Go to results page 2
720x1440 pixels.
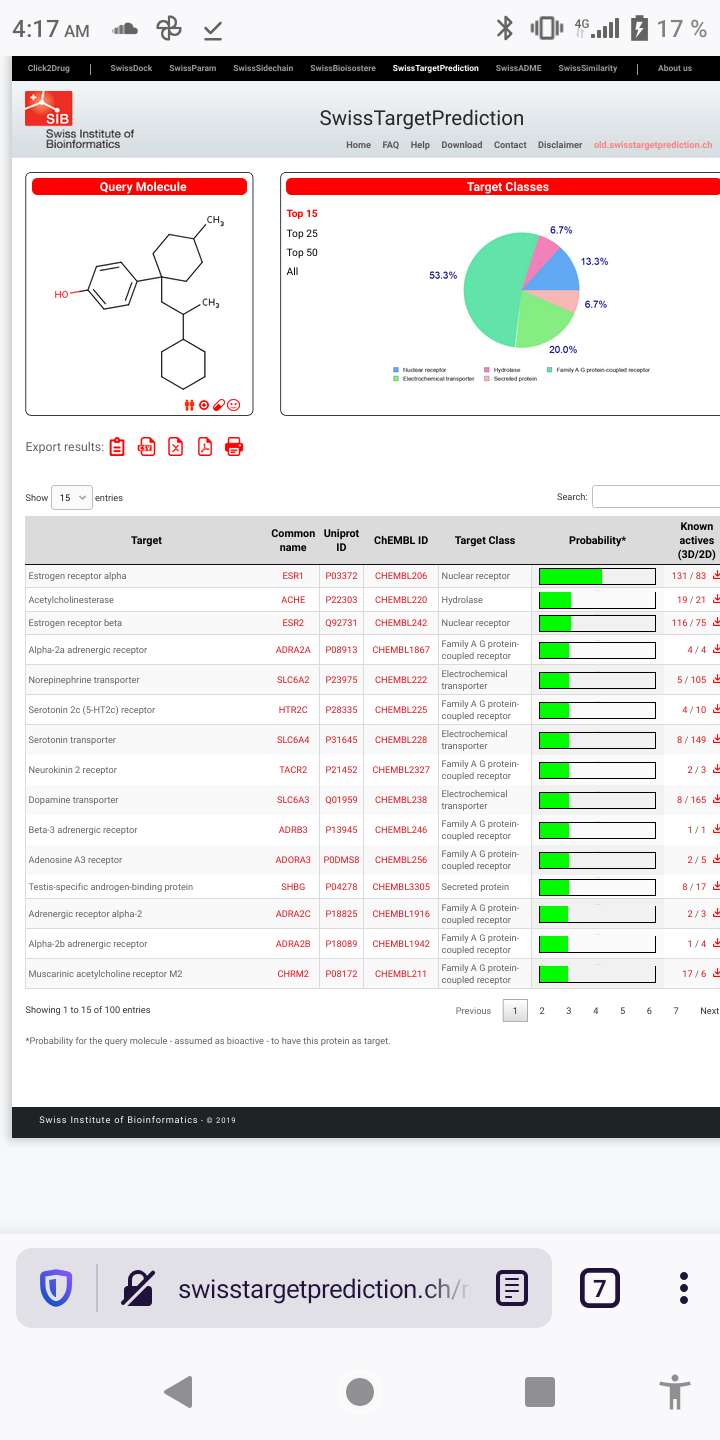click(x=542, y=1011)
